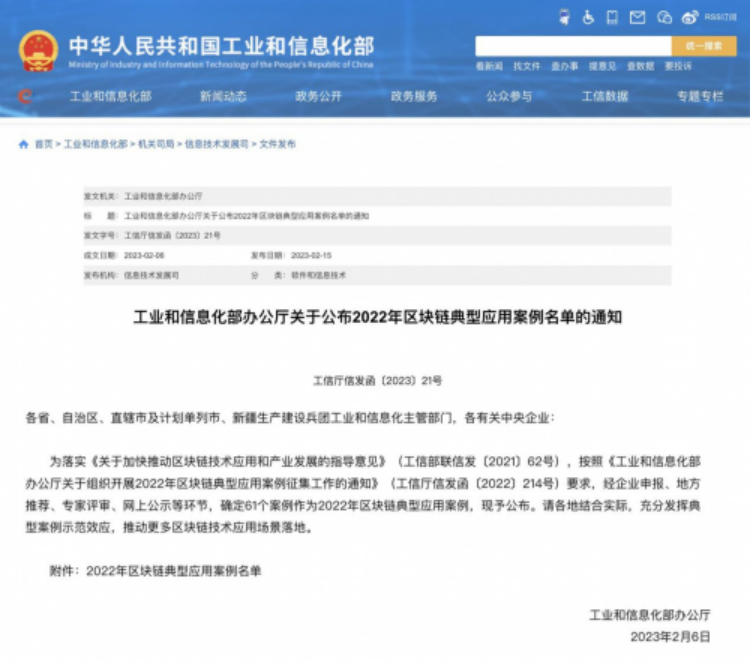Click the 统一搜索 search button

(x=704, y=46)
